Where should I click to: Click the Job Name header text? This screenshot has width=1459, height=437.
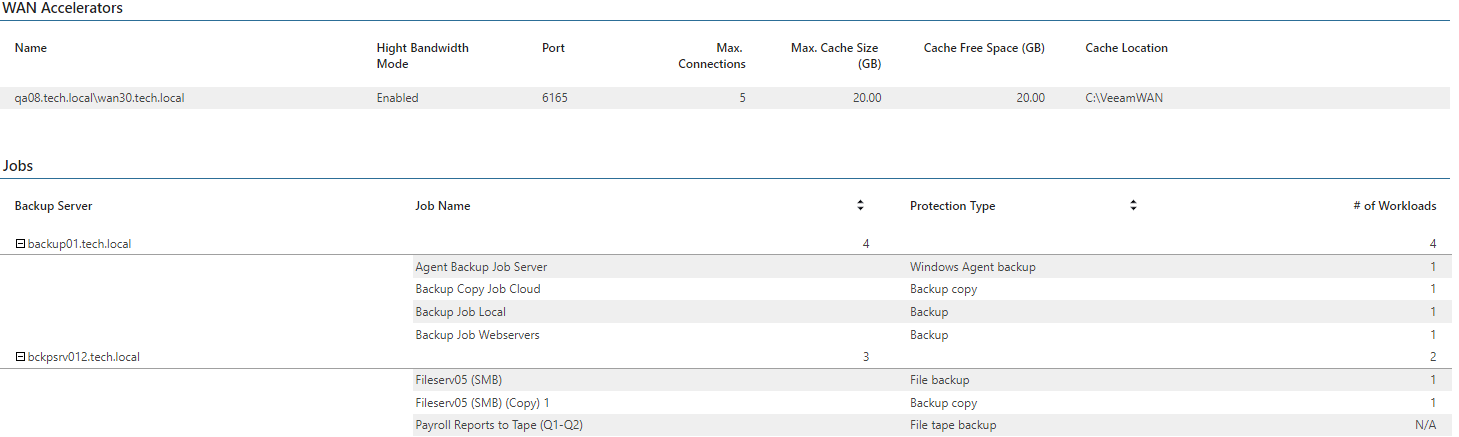(443, 206)
